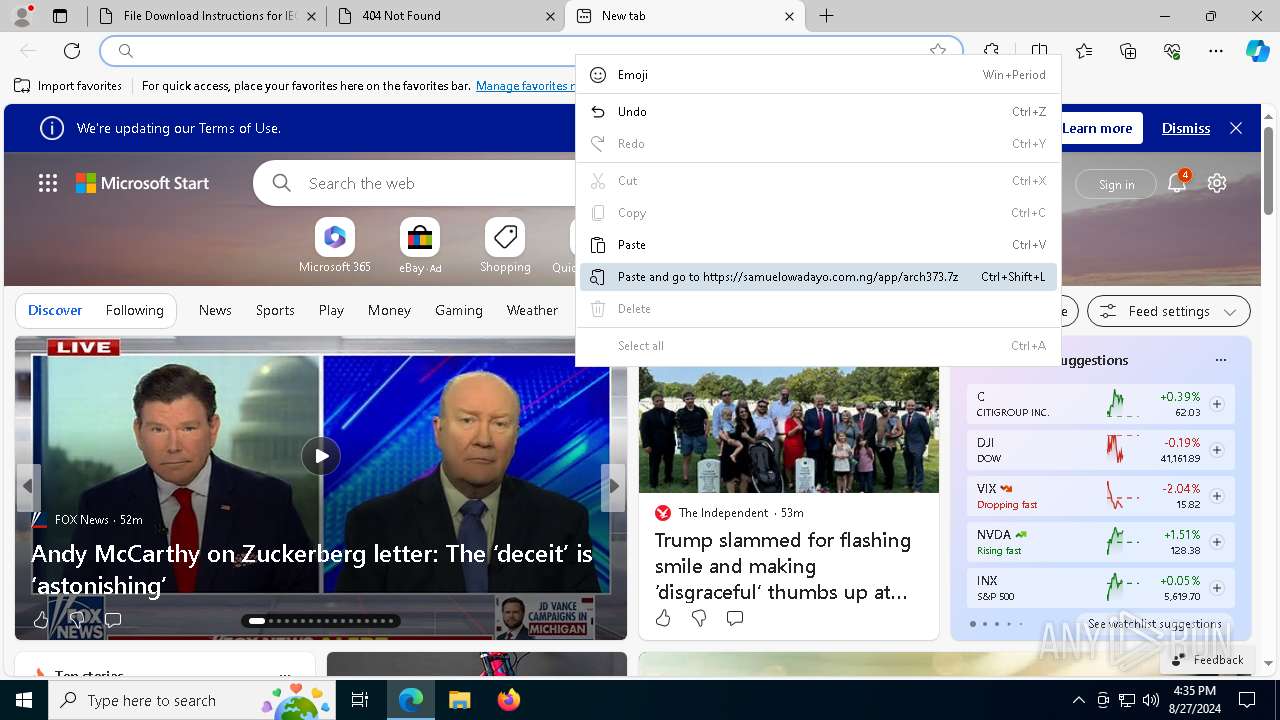Refresh the page with the reload icon
This screenshot has width=1280, height=720.
pyautogui.click(x=72, y=51)
